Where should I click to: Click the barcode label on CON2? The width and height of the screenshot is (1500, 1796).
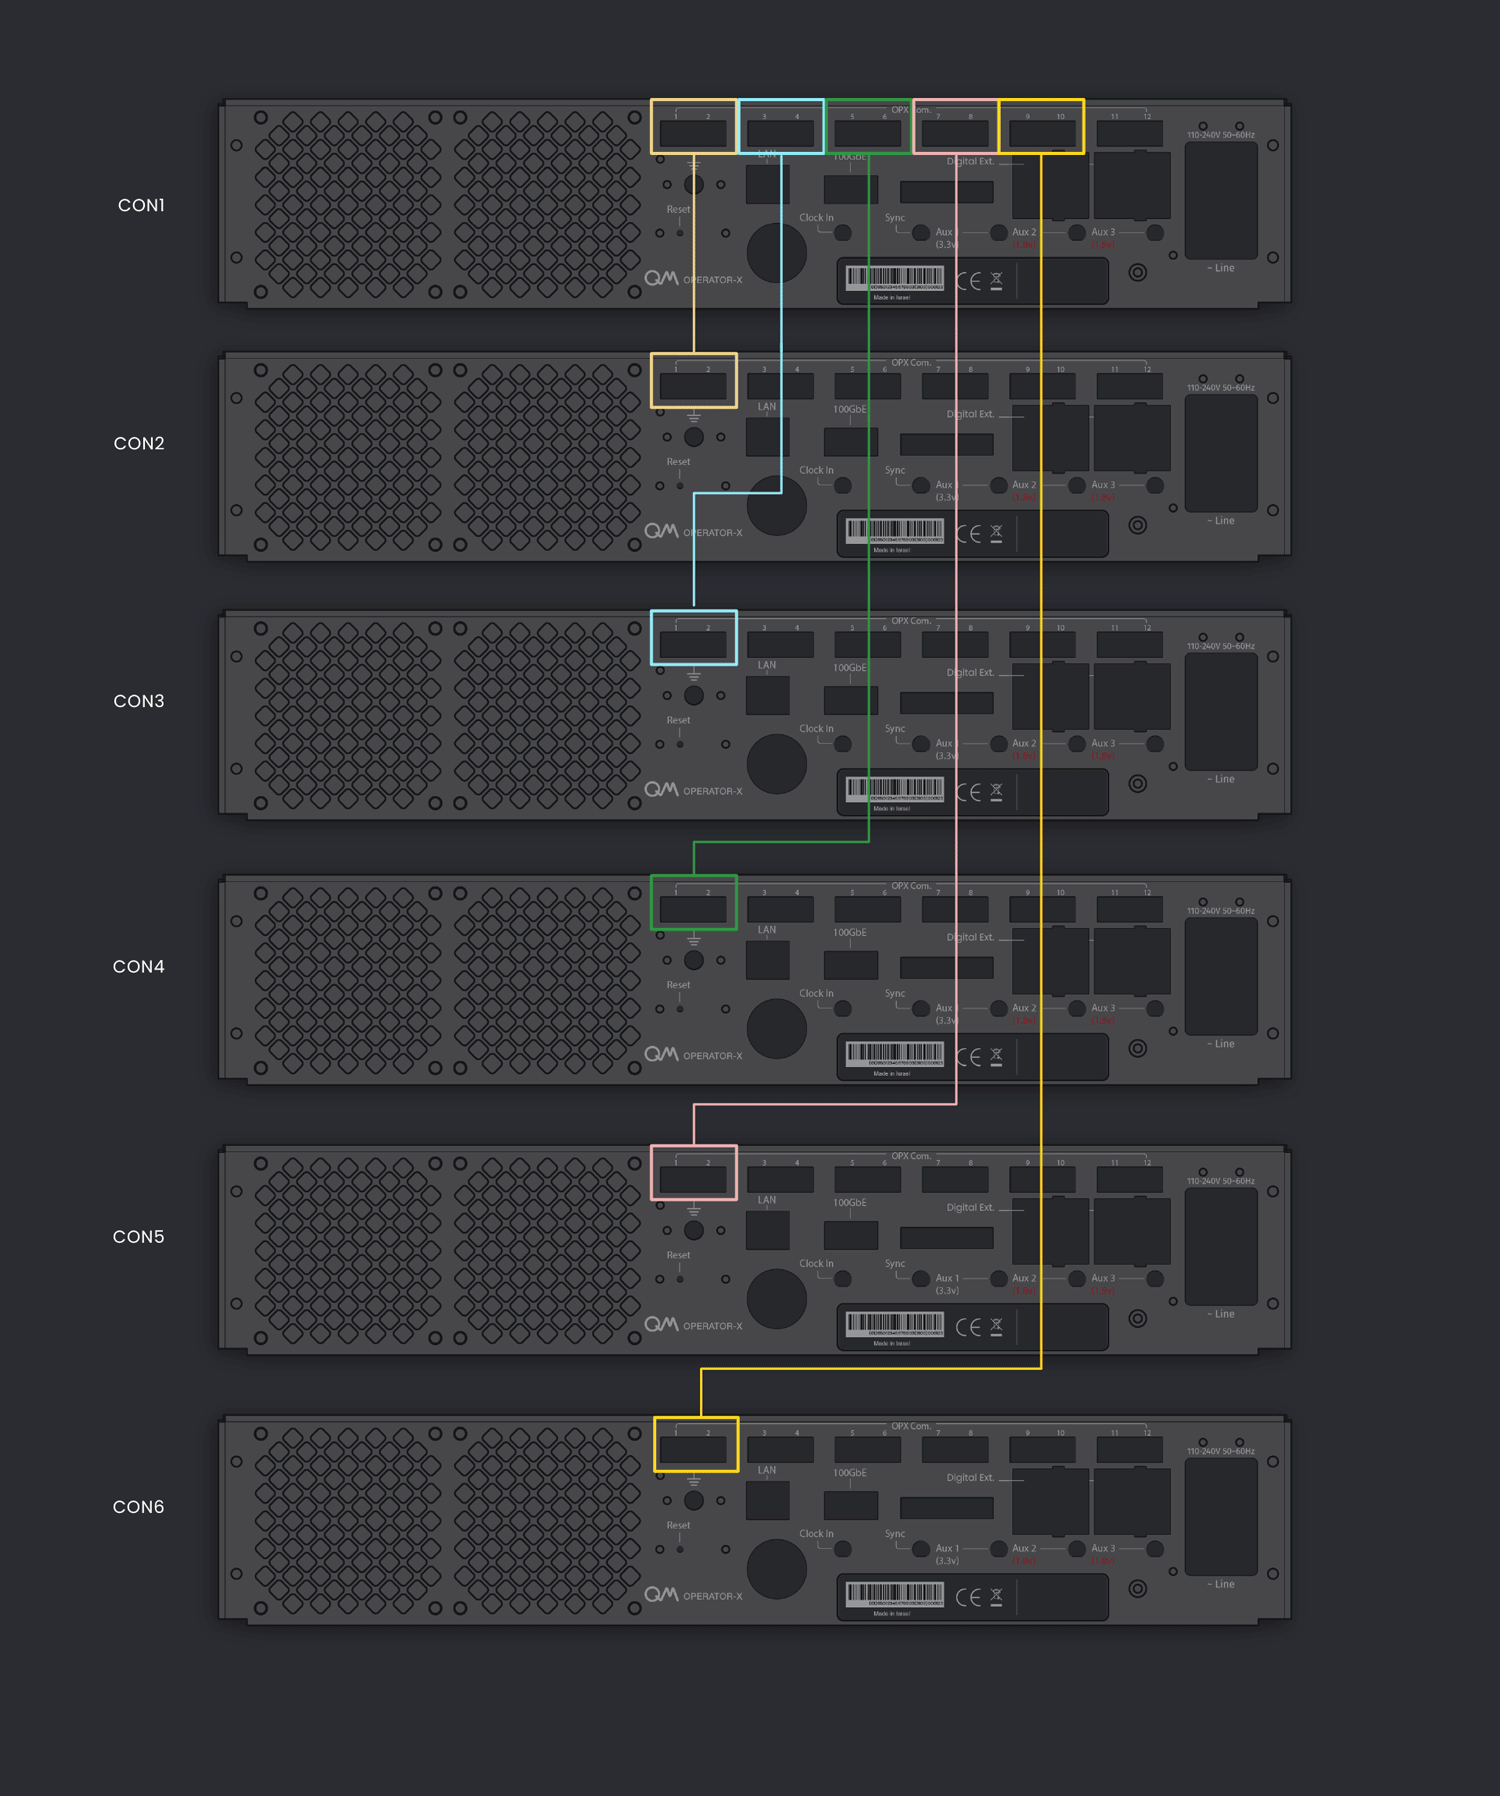[x=894, y=530]
